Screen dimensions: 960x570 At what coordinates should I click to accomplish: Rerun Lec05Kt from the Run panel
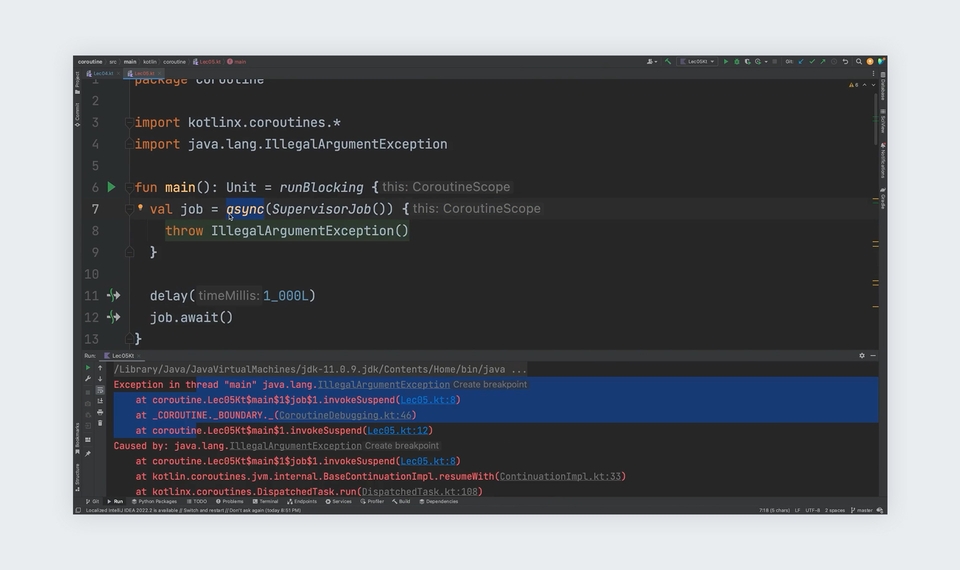point(88,368)
